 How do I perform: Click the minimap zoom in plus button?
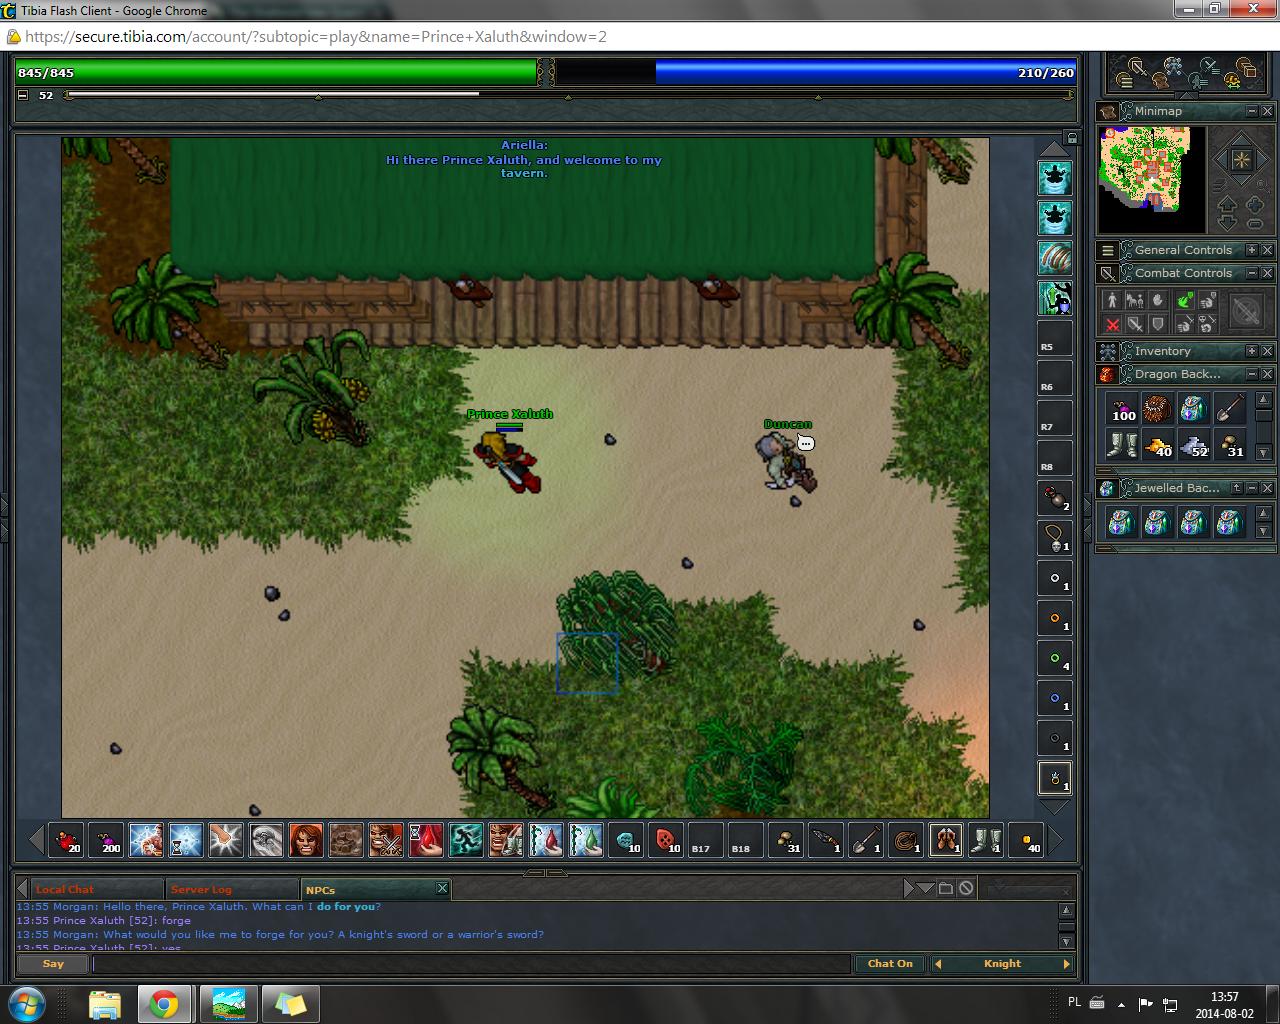(x=1255, y=206)
